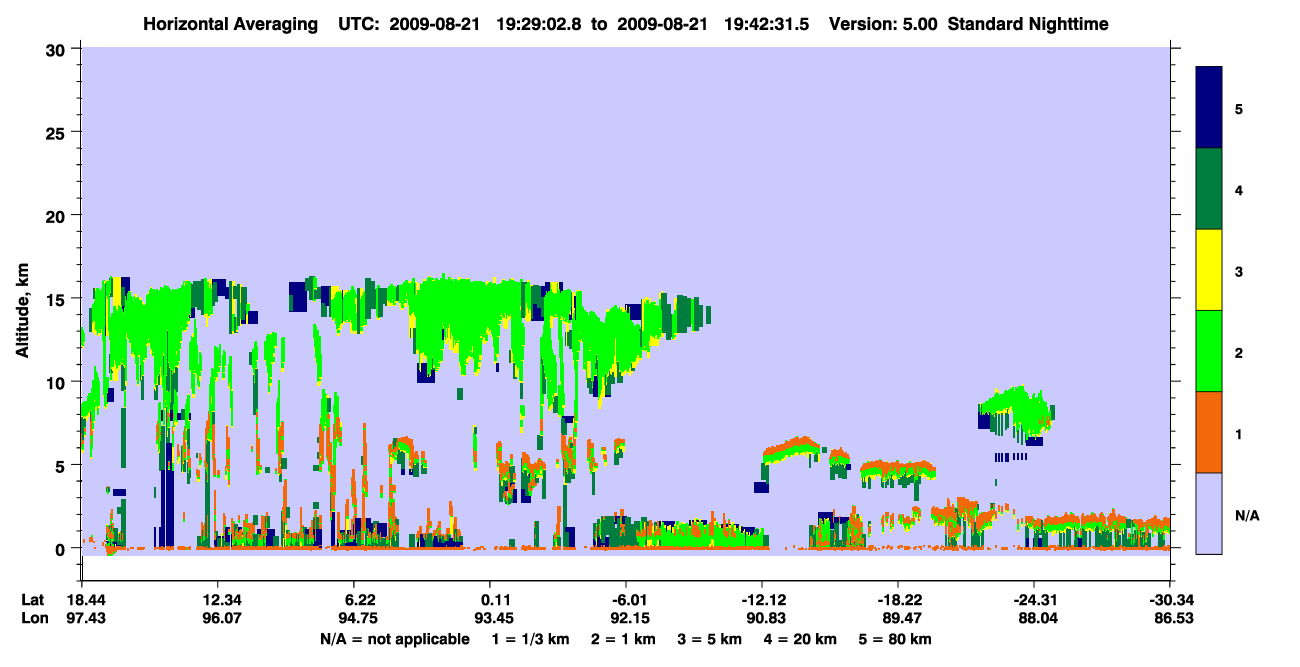Click latitude value -24.31
Screen dimensions: 1300x667
[x=1033, y=599]
